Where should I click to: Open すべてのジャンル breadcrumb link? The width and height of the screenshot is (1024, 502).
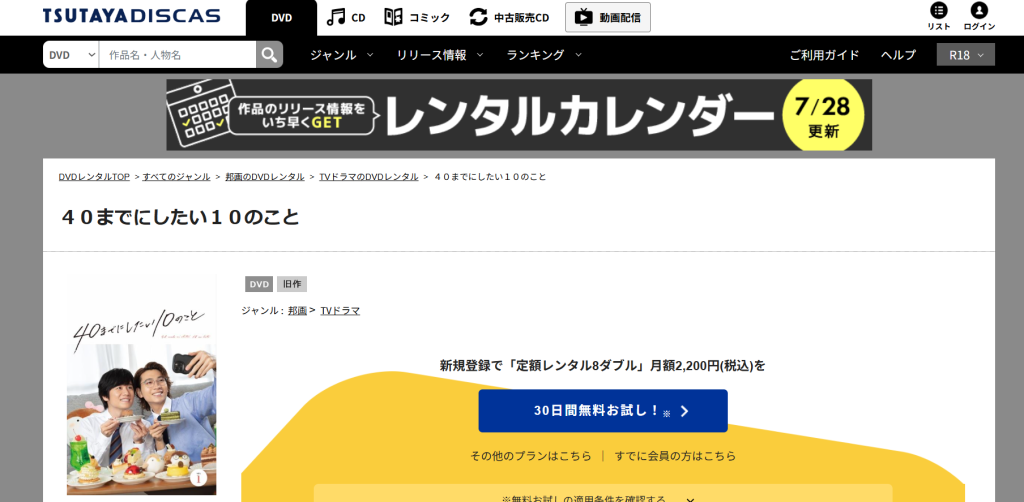click(176, 177)
